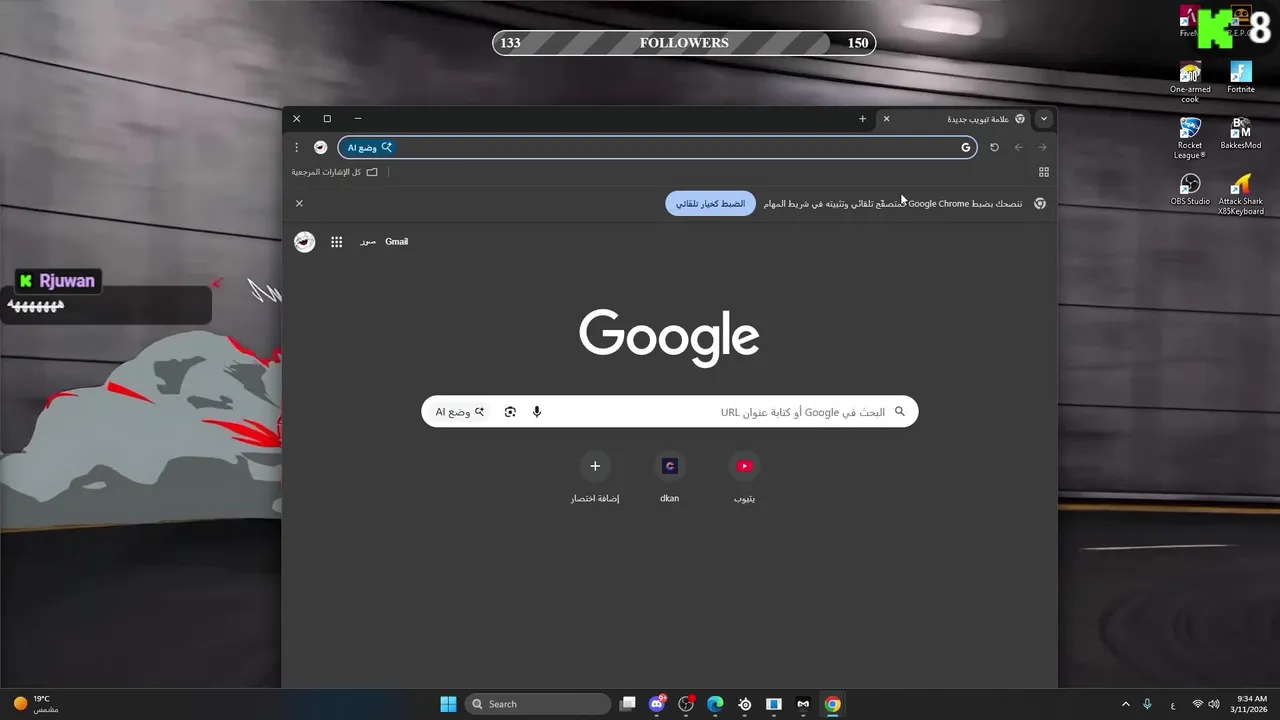Screen dimensions: 1280x720
Task: Open the يتيوب (YouTube) shortcut tile
Action: pos(744,476)
